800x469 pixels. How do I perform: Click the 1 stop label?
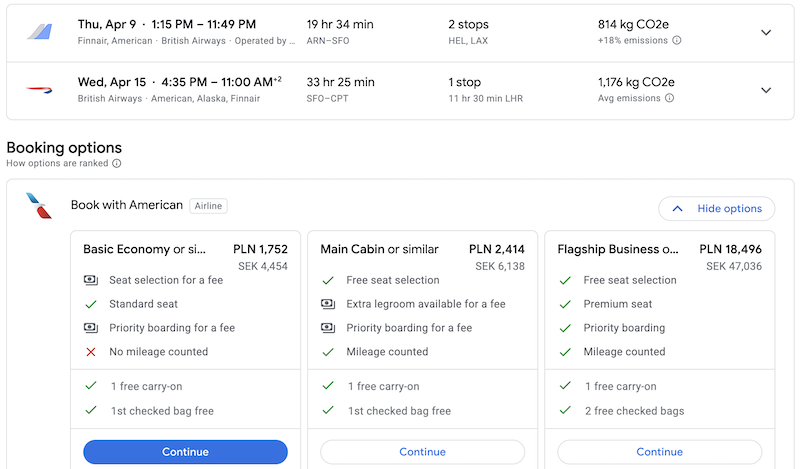464,82
